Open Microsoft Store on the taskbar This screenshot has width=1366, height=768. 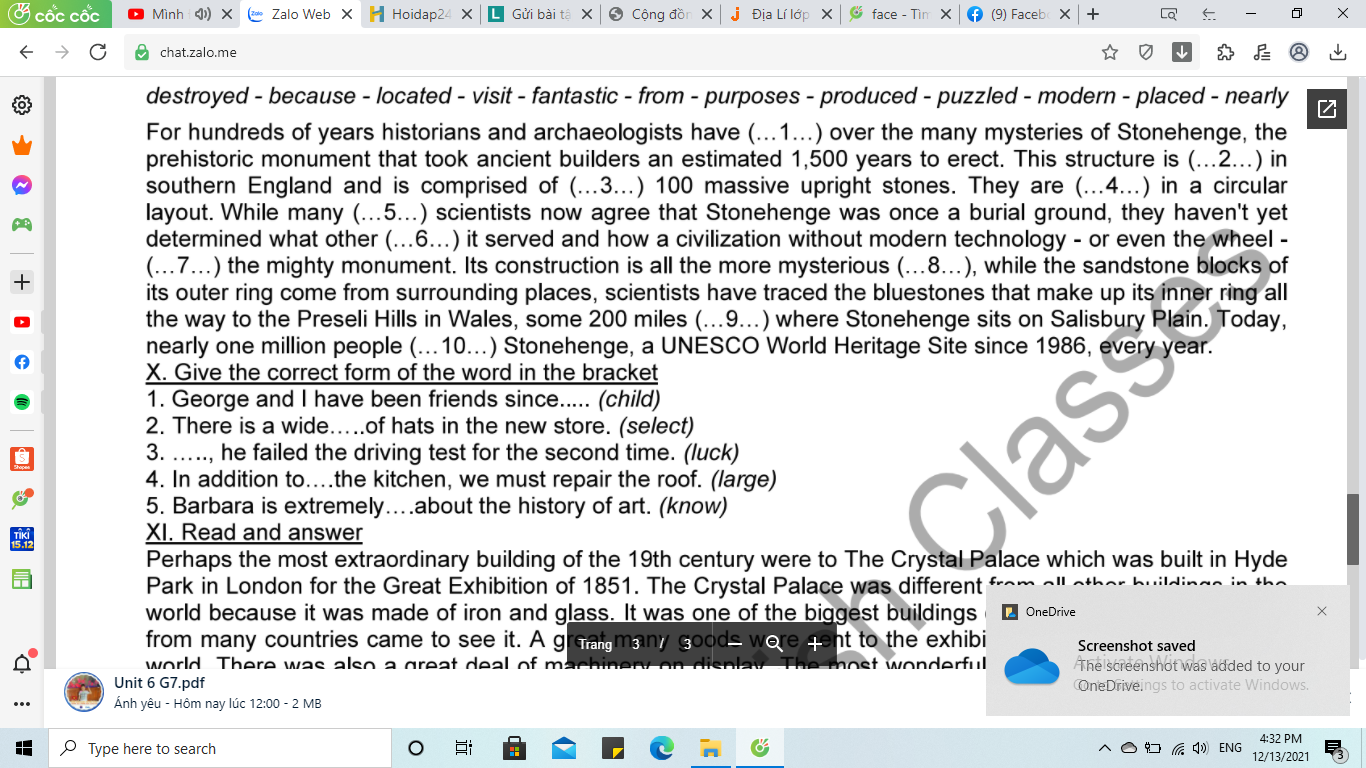click(x=514, y=748)
